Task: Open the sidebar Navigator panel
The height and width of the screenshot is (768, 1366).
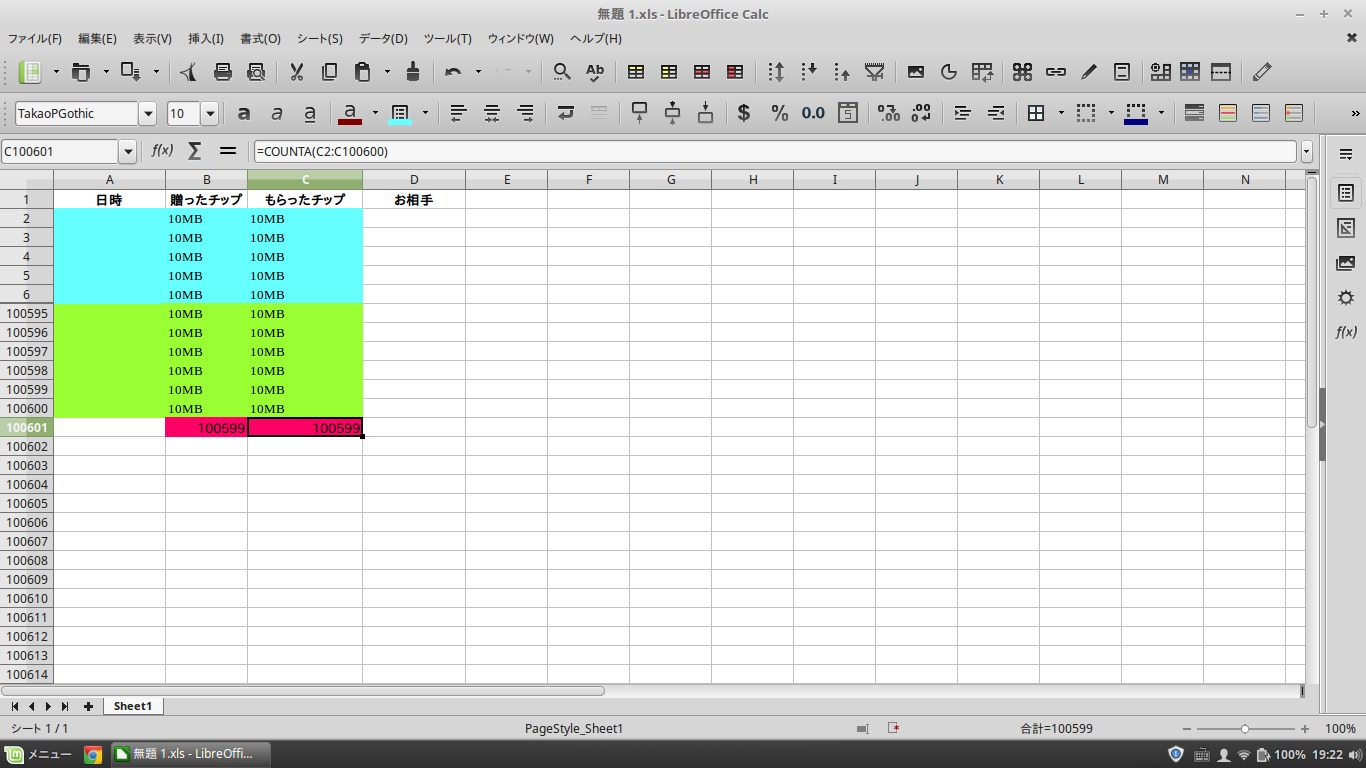Action: pyautogui.click(x=1346, y=298)
